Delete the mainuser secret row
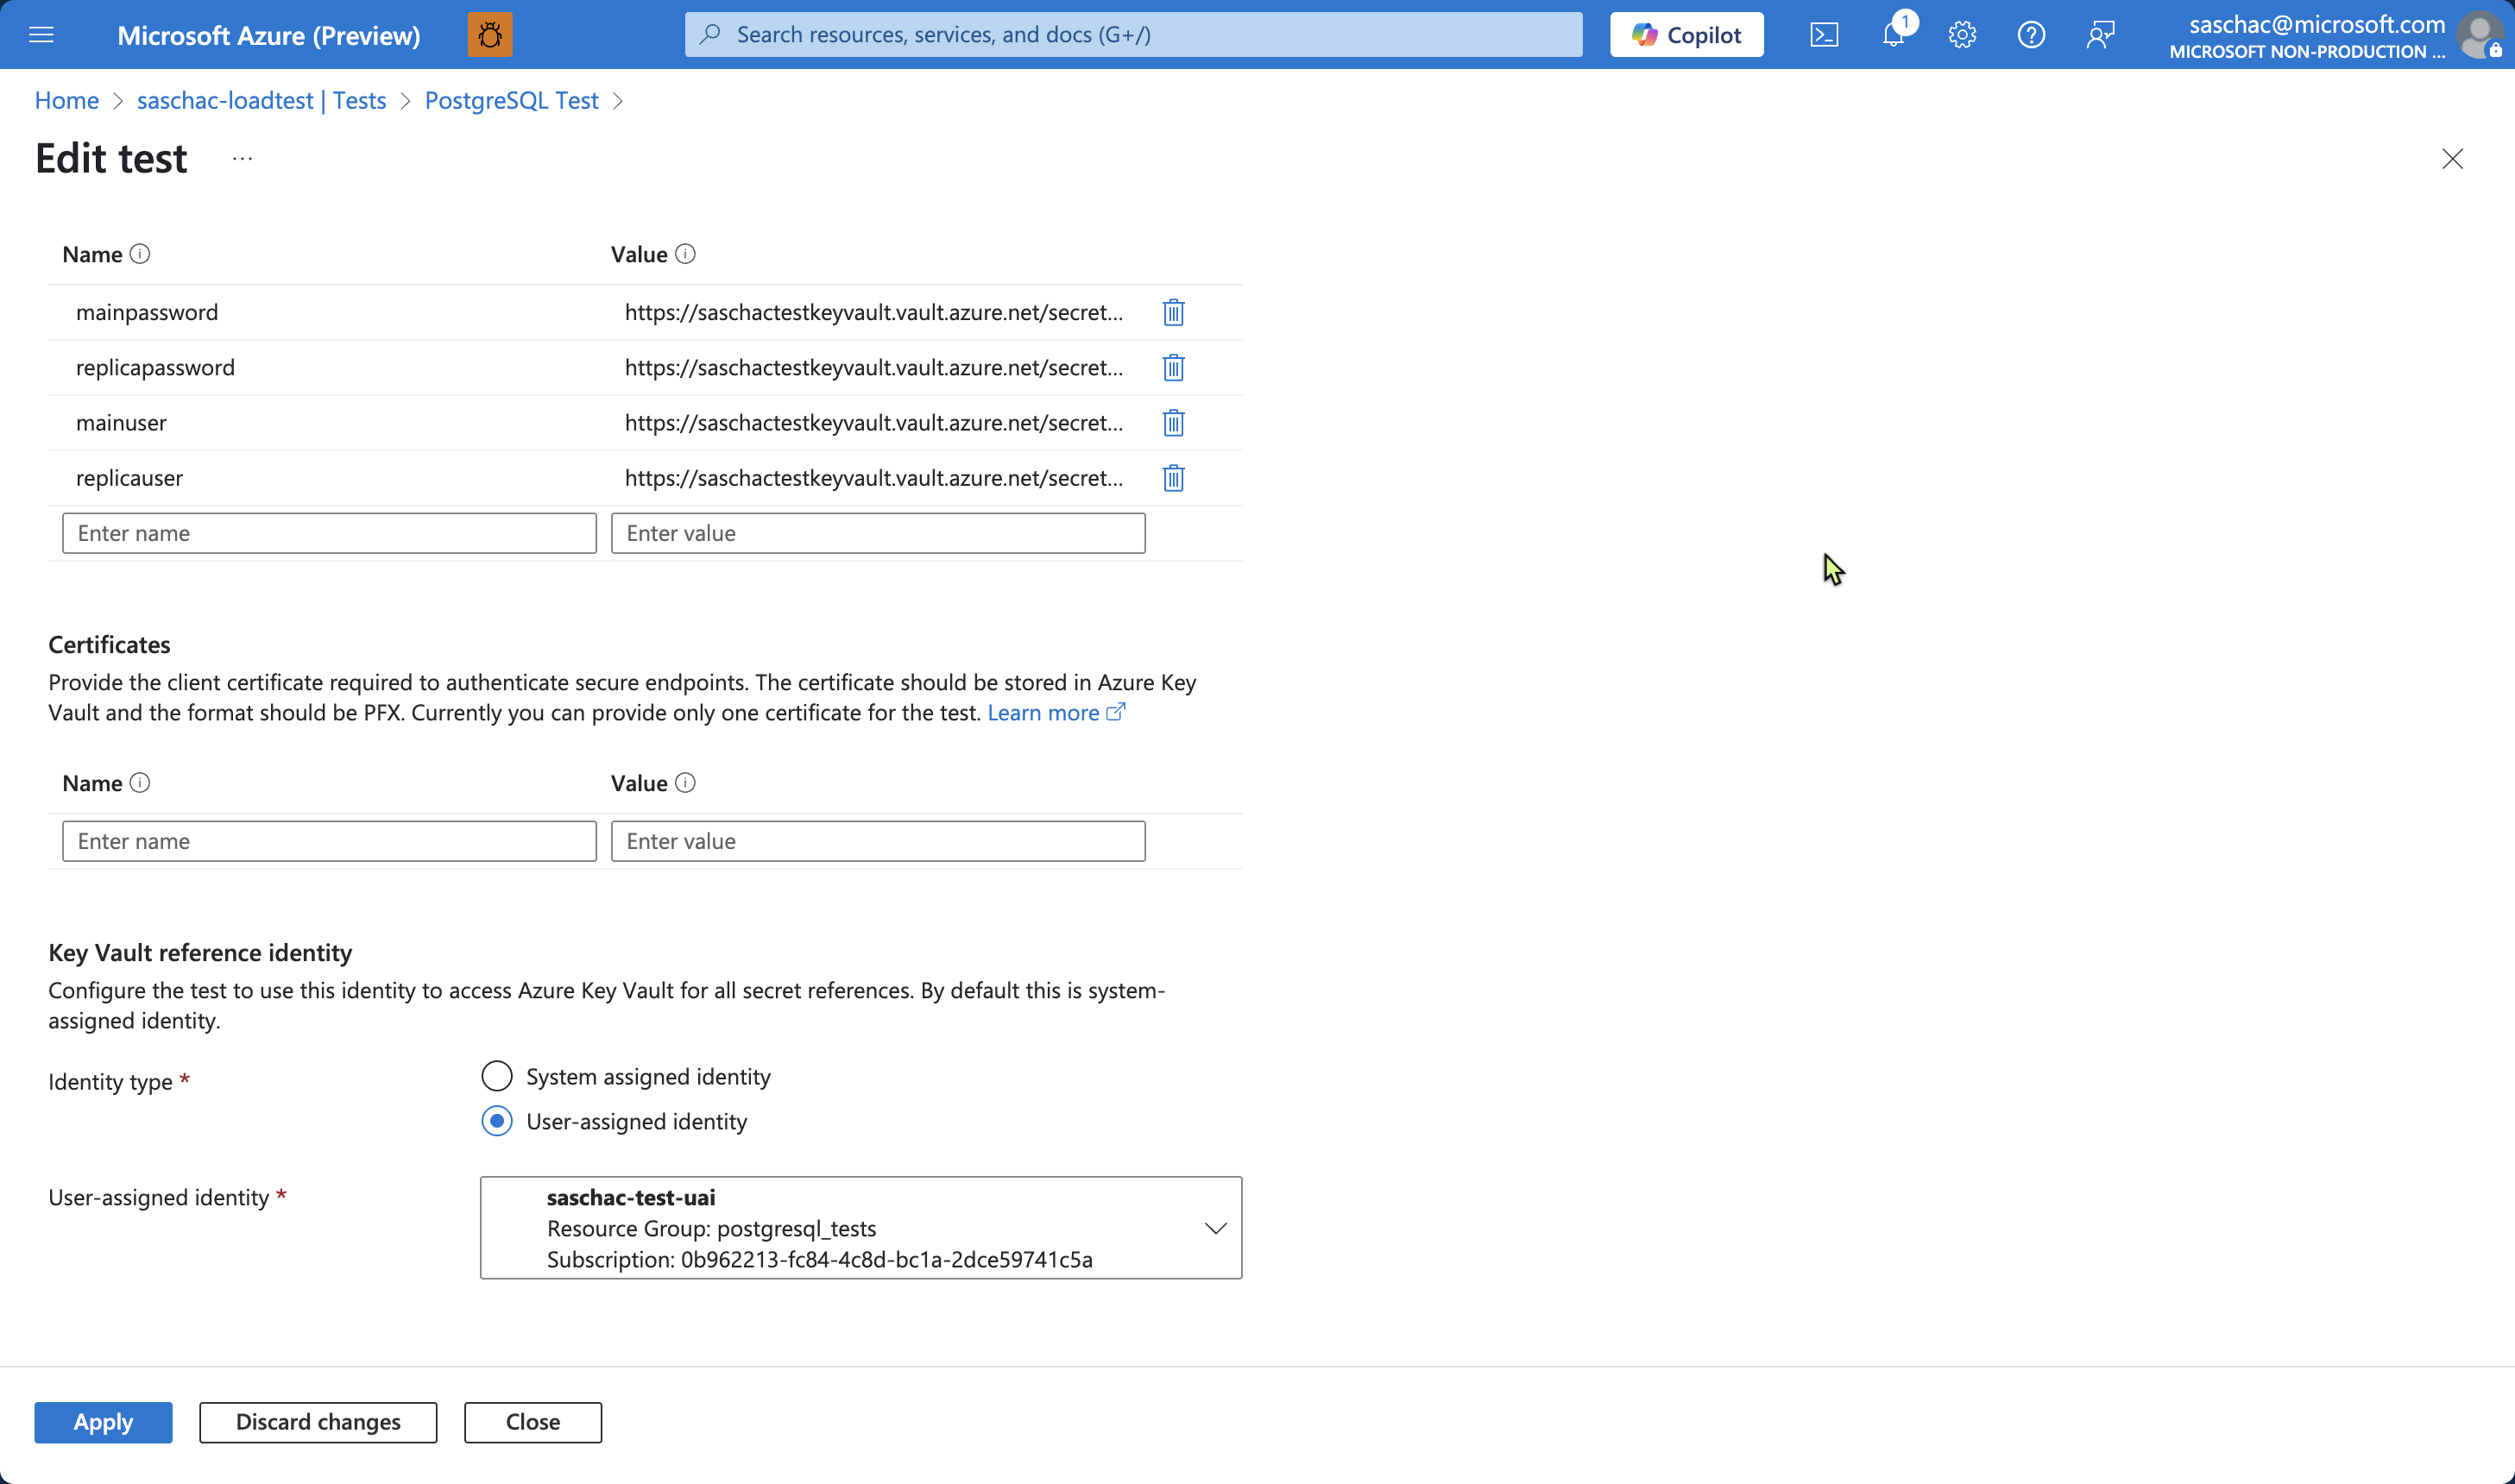This screenshot has height=1484, width=2515. tap(1173, 423)
